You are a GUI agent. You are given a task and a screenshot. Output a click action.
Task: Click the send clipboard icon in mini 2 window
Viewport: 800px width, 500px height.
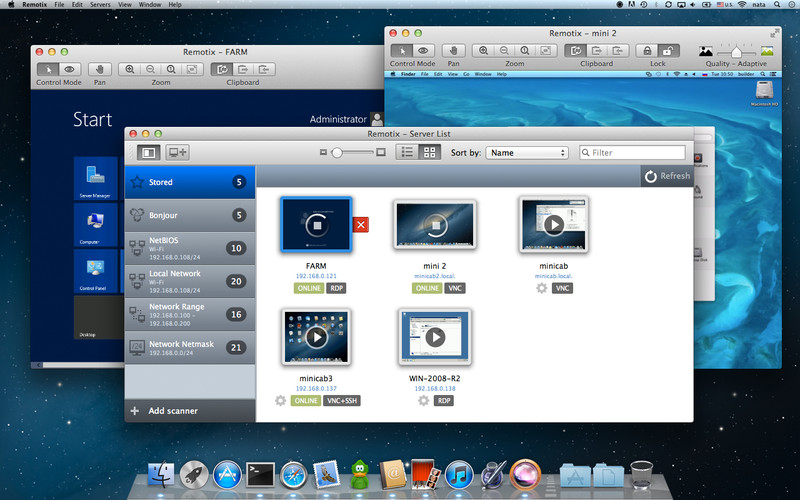coord(596,51)
